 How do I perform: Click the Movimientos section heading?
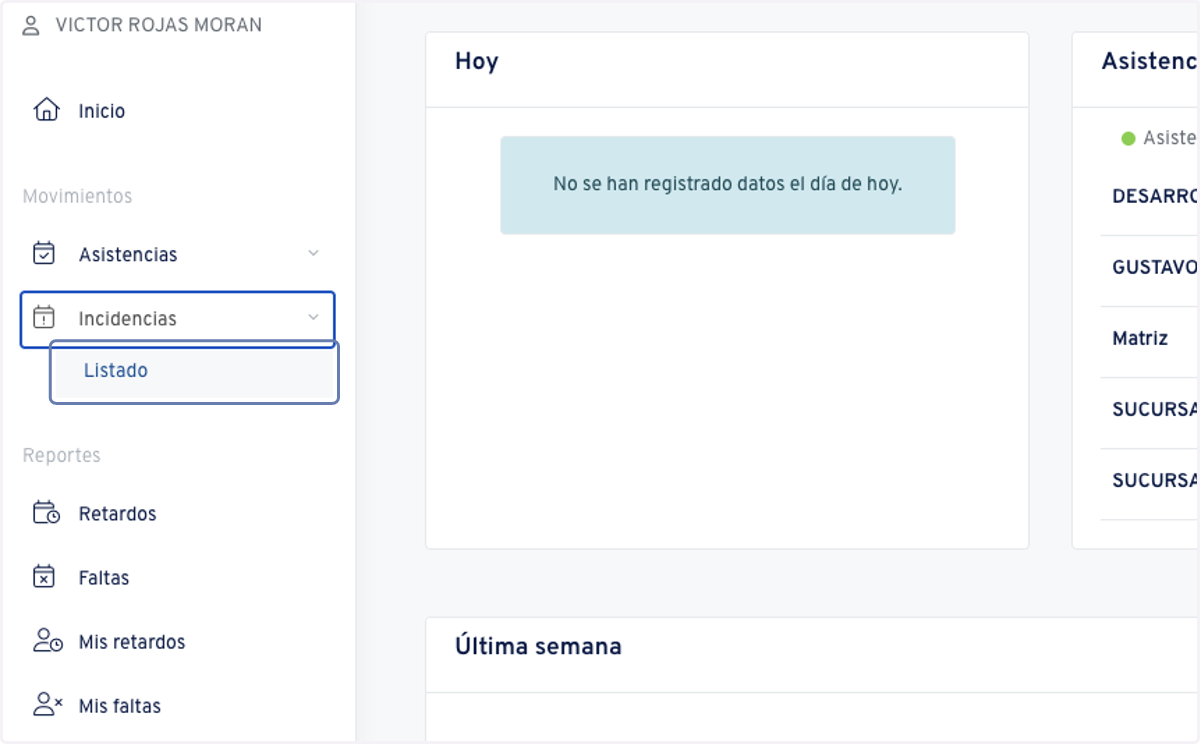78,196
